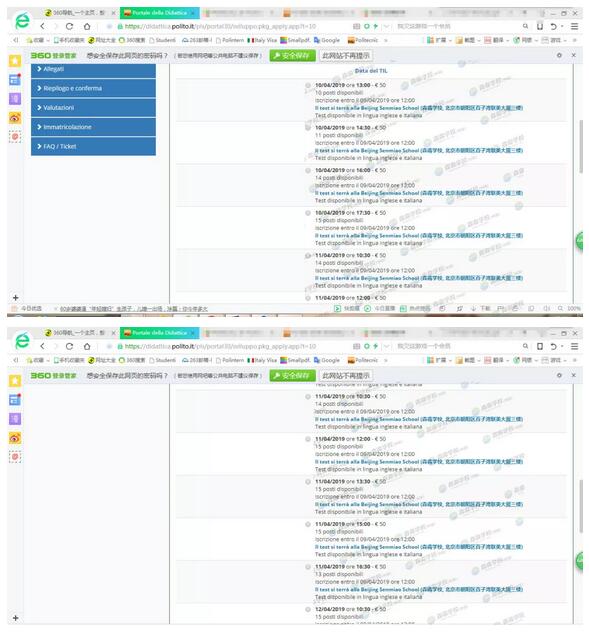
Task: Select the 10/04/2019 ore 16:00 test slot
Action: [308, 170]
